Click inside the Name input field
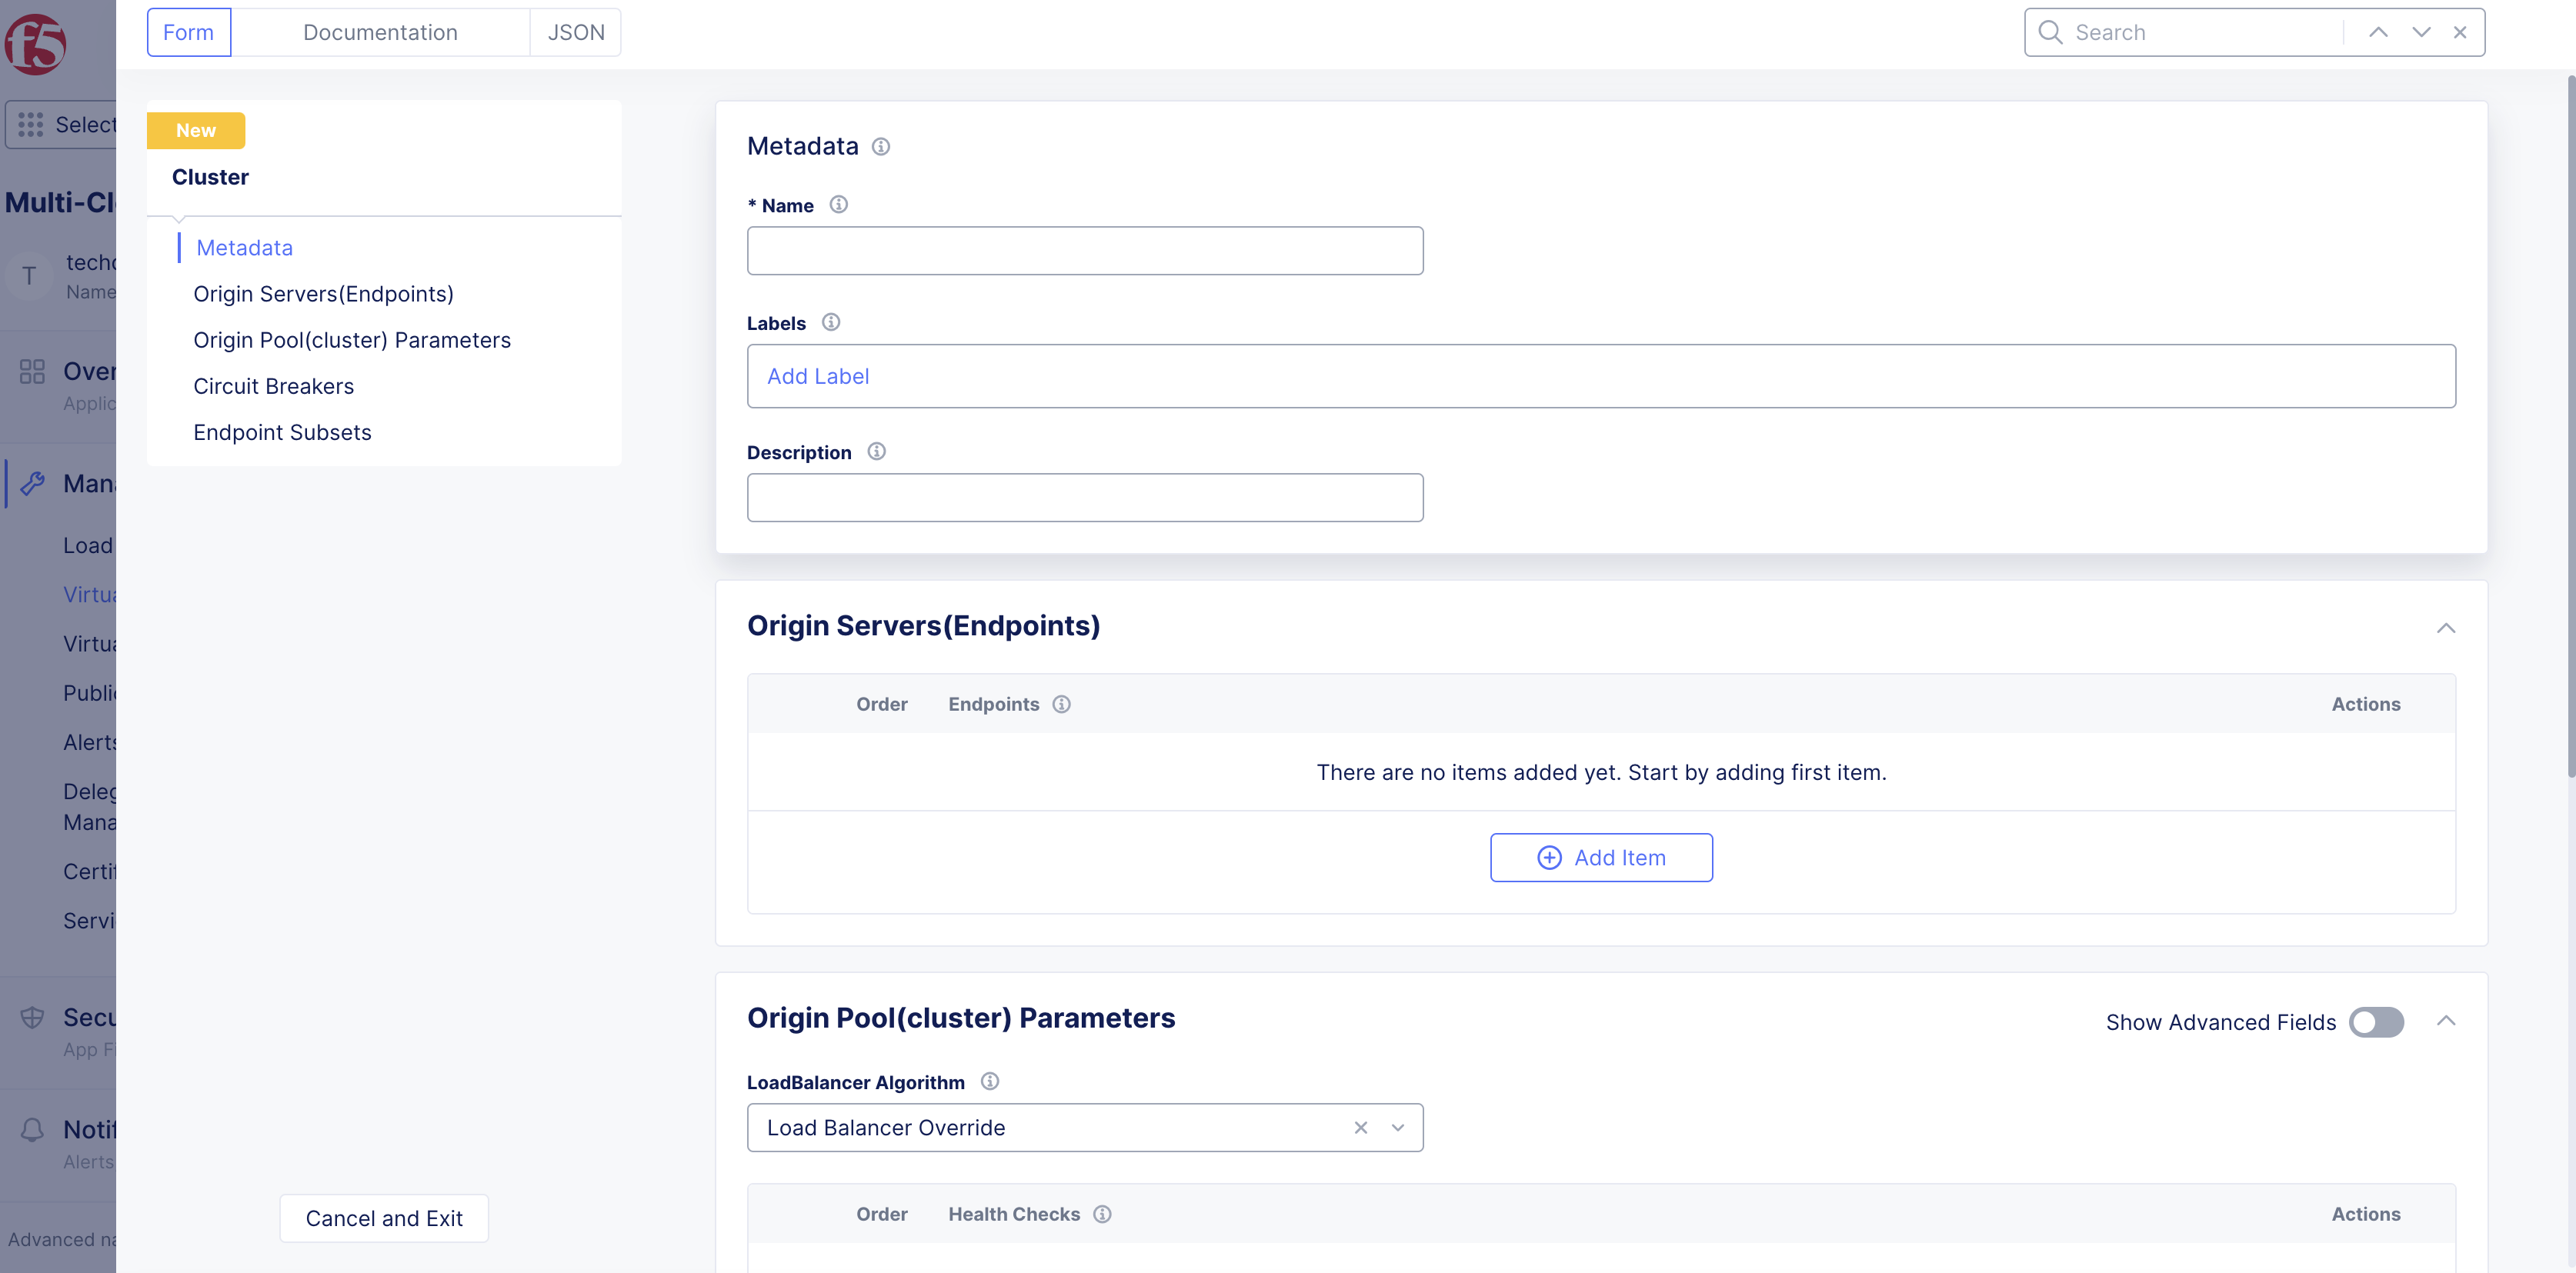The image size is (2576, 1273). [1085, 250]
